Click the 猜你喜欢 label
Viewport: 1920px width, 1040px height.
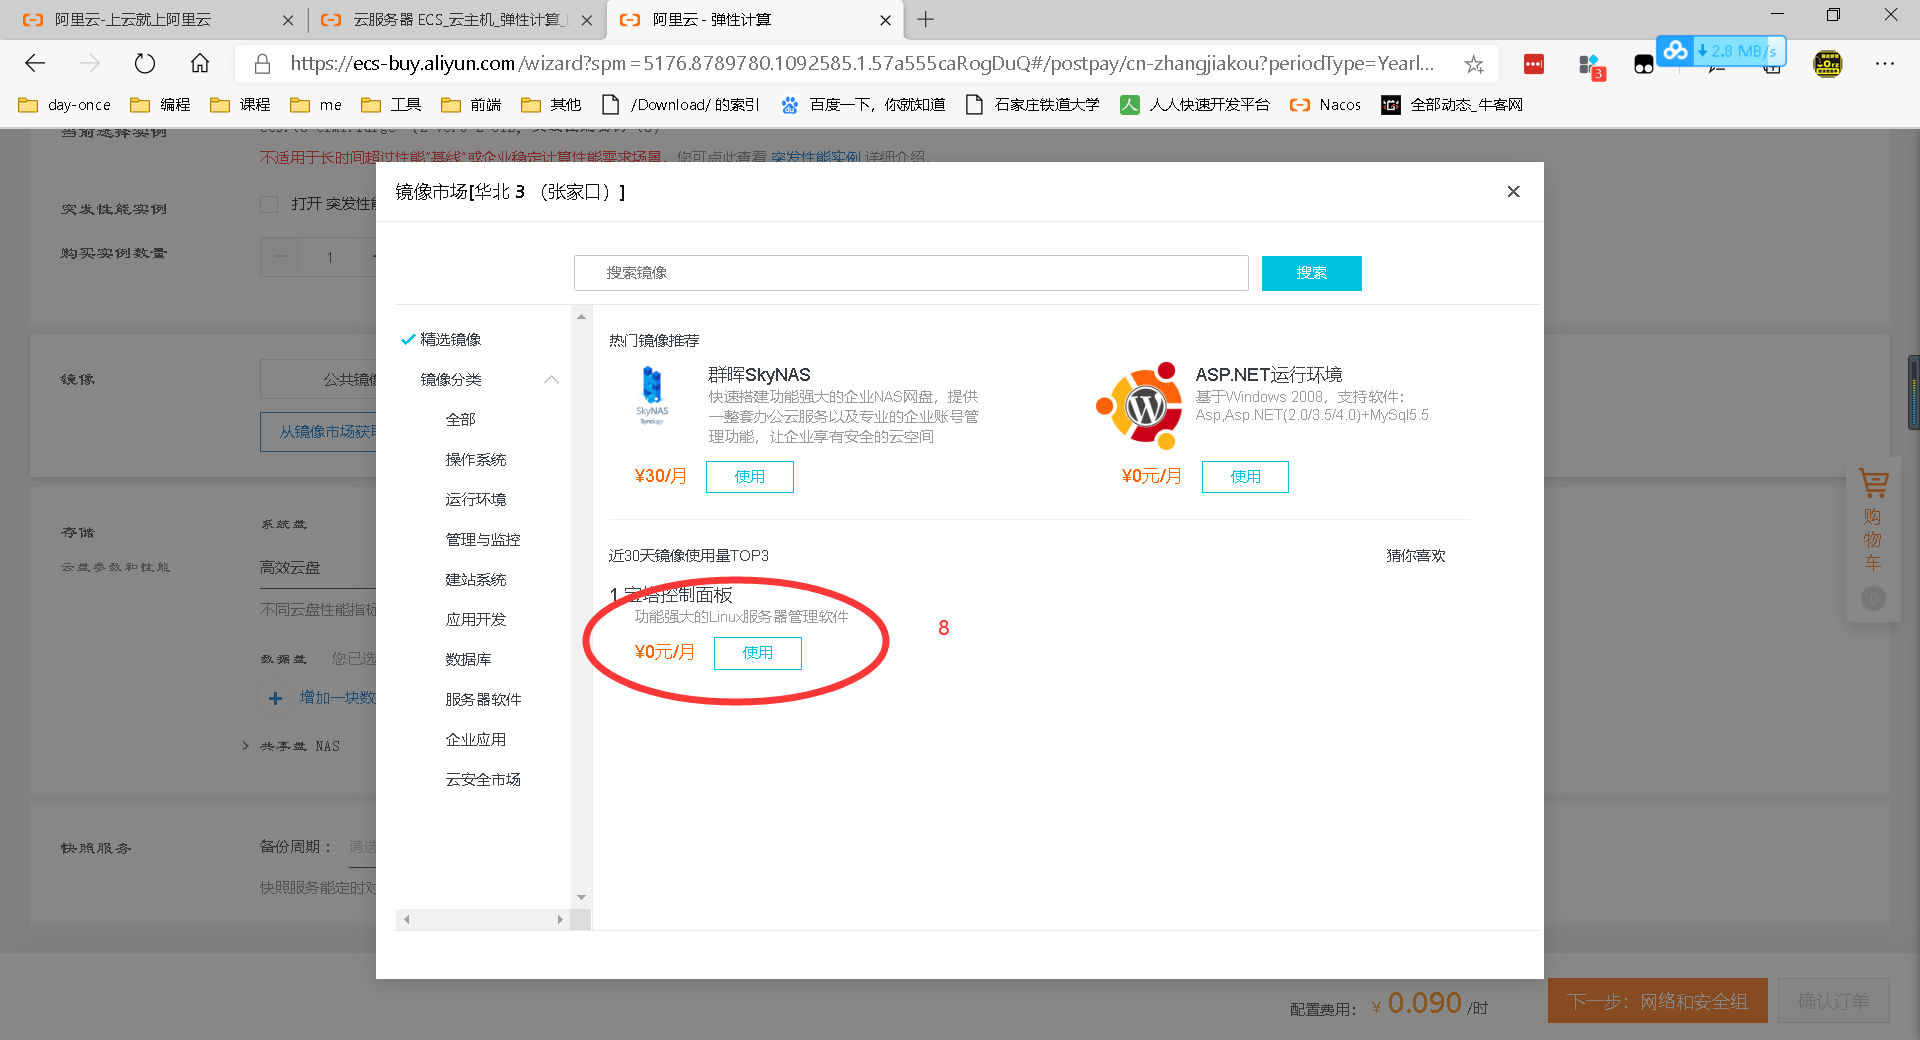click(x=1415, y=556)
